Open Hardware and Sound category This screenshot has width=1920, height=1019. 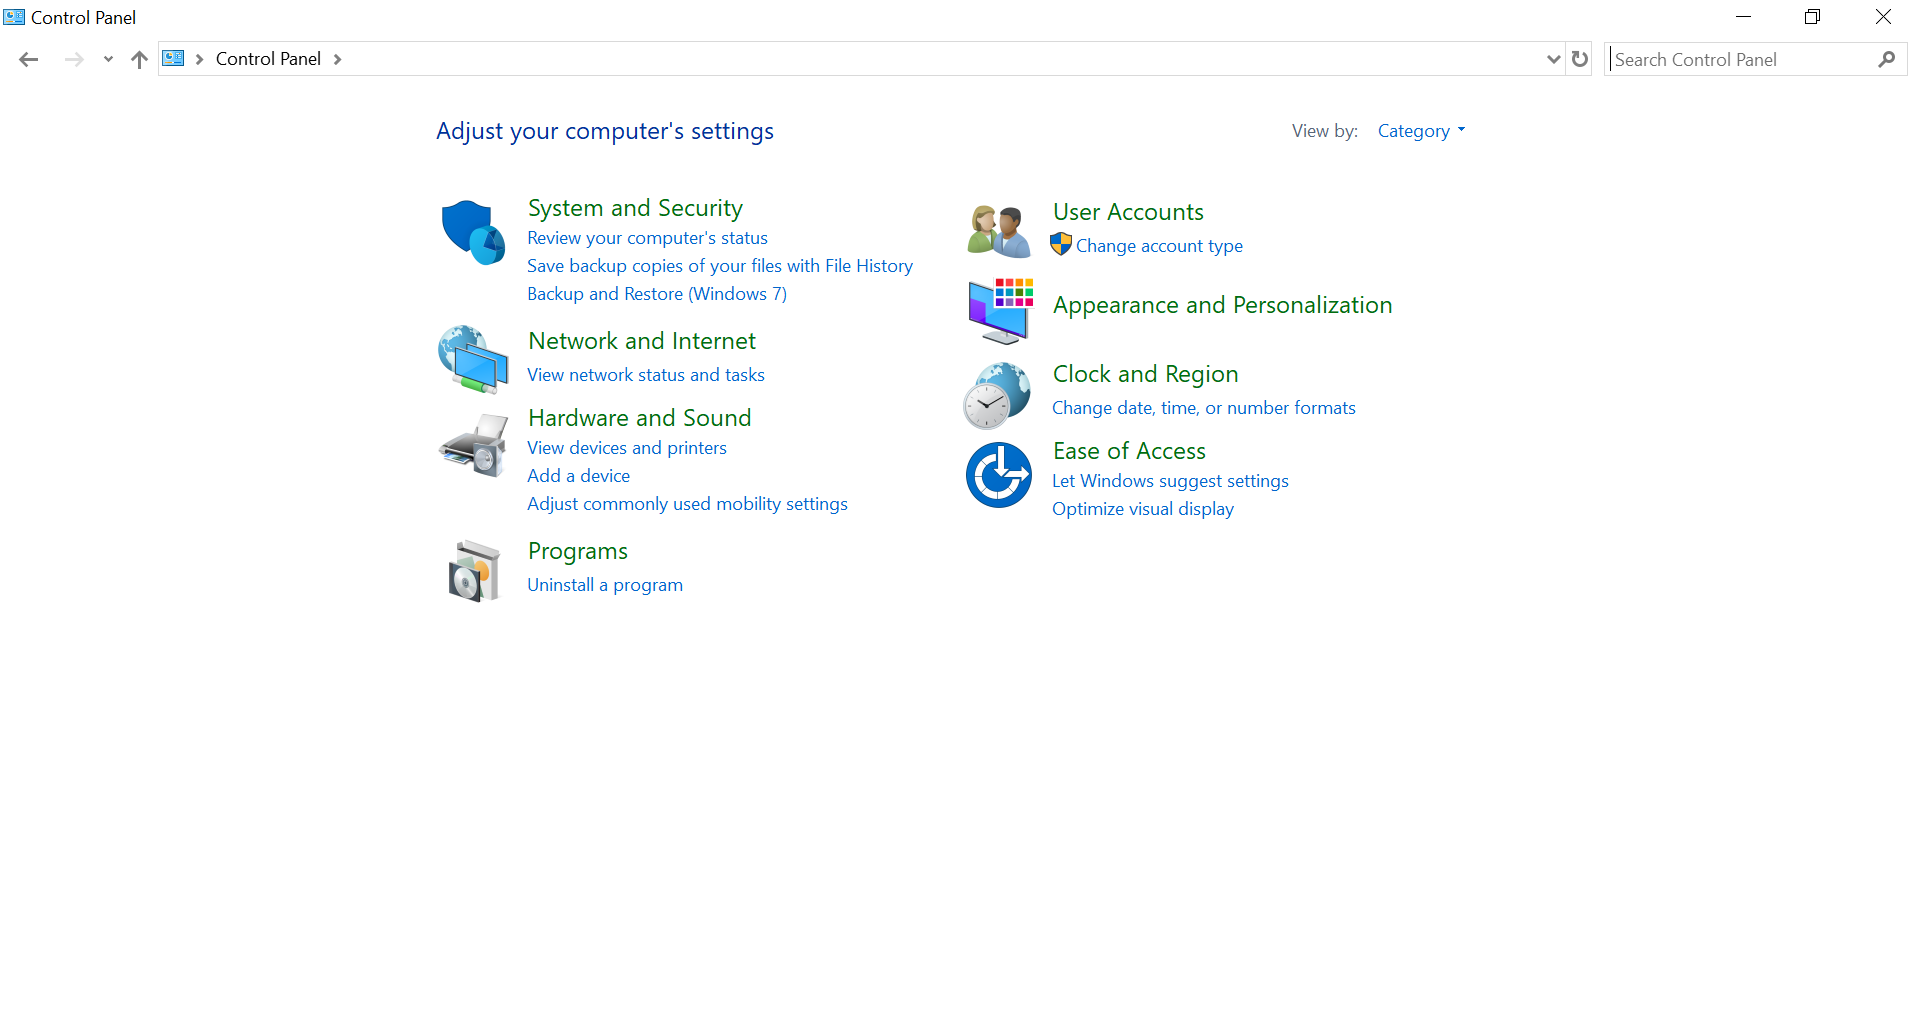(x=640, y=418)
